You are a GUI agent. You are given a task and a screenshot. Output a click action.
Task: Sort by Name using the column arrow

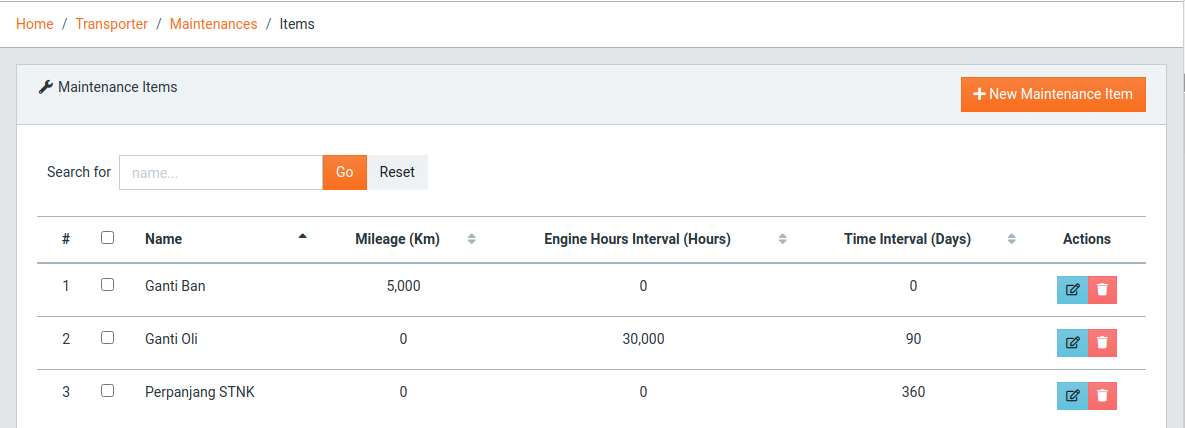click(303, 237)
